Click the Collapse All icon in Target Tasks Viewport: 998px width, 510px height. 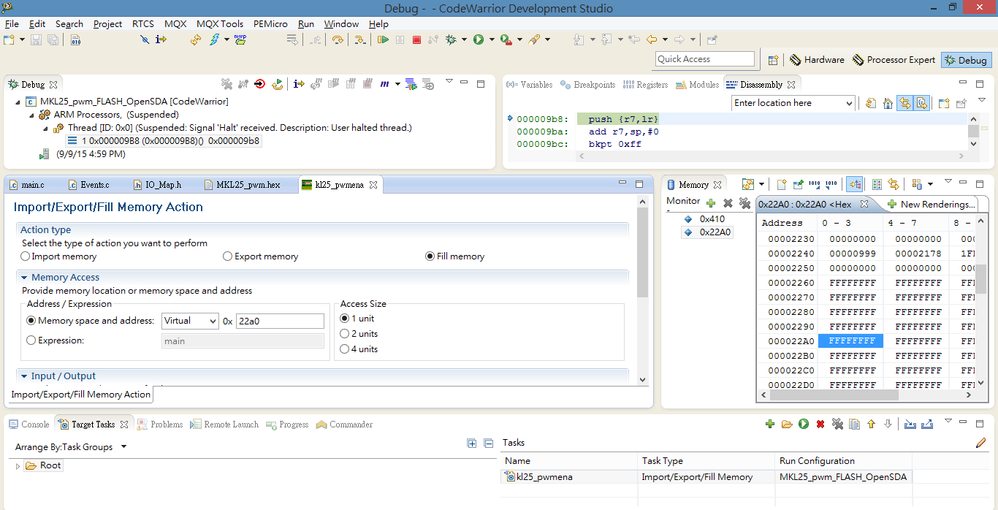pos(488,444)
